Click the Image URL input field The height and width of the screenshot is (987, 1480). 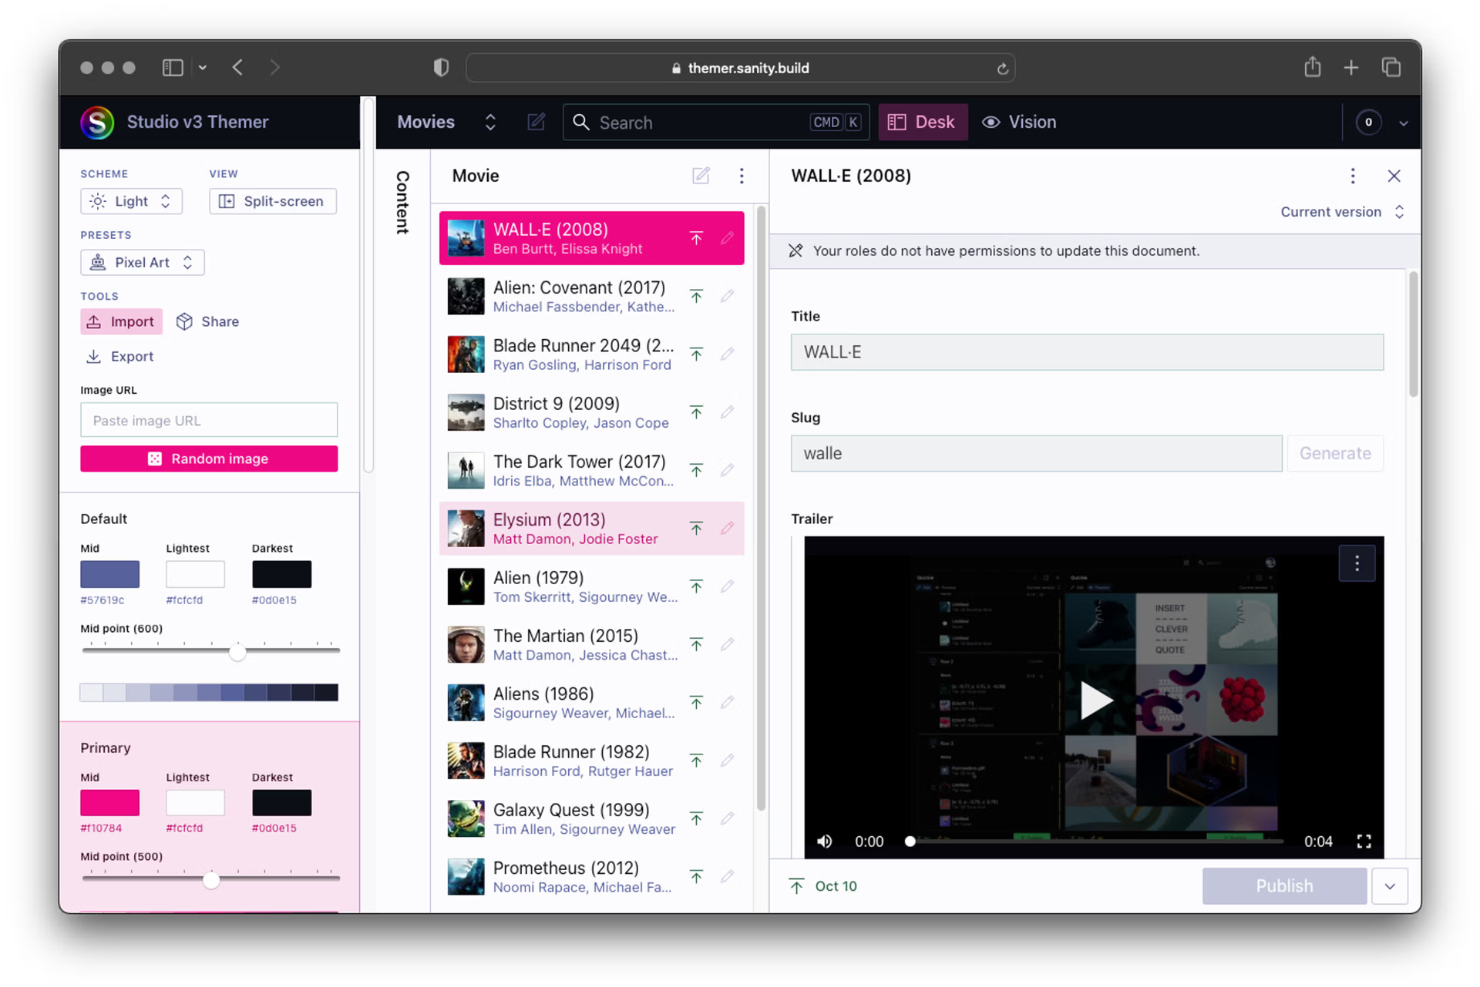click(209, 420)
